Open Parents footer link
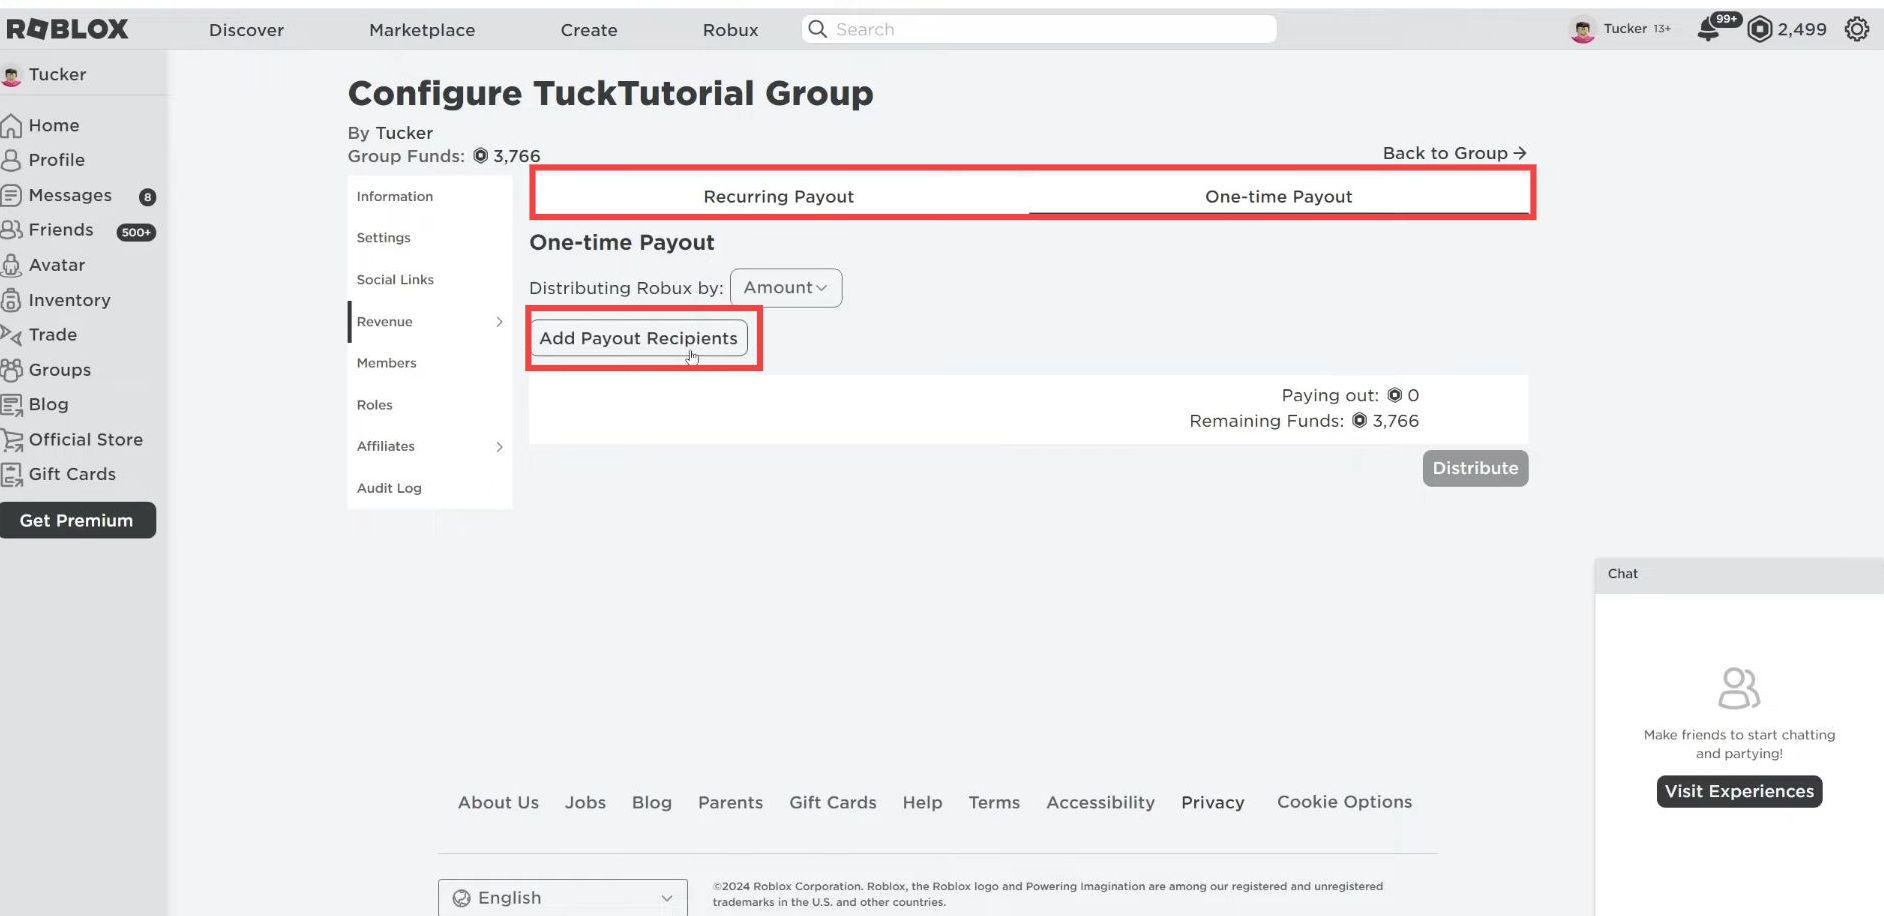The width and height of the screenshot is (1884, 916). [730, 802]
